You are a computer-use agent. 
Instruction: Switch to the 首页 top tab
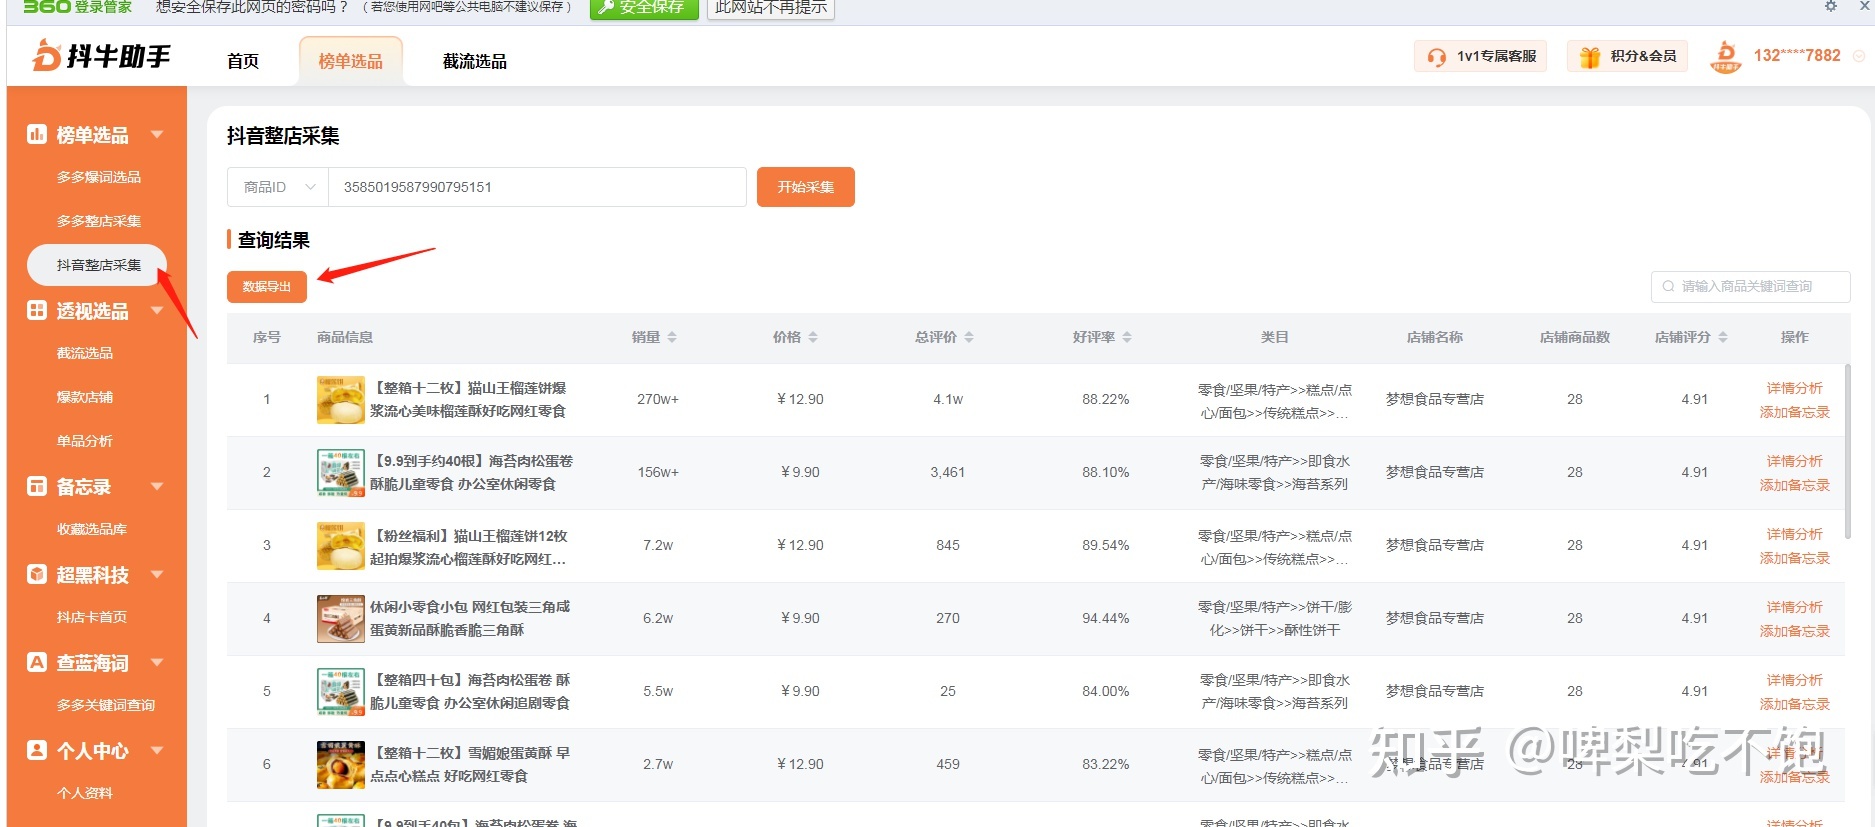[x=243, y=61]
